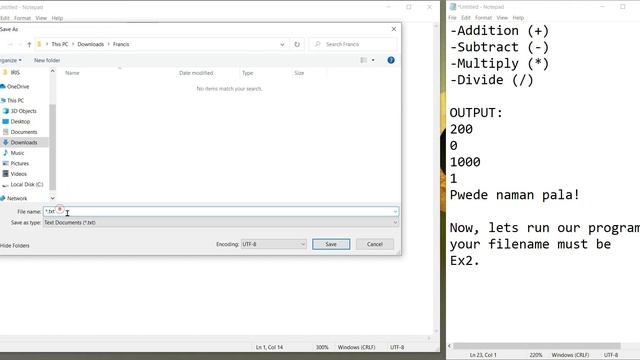The width and height of the screenshot is (640, 360).
Task: Select IRIS folder in the navigation pane
Action: point(15,73)
